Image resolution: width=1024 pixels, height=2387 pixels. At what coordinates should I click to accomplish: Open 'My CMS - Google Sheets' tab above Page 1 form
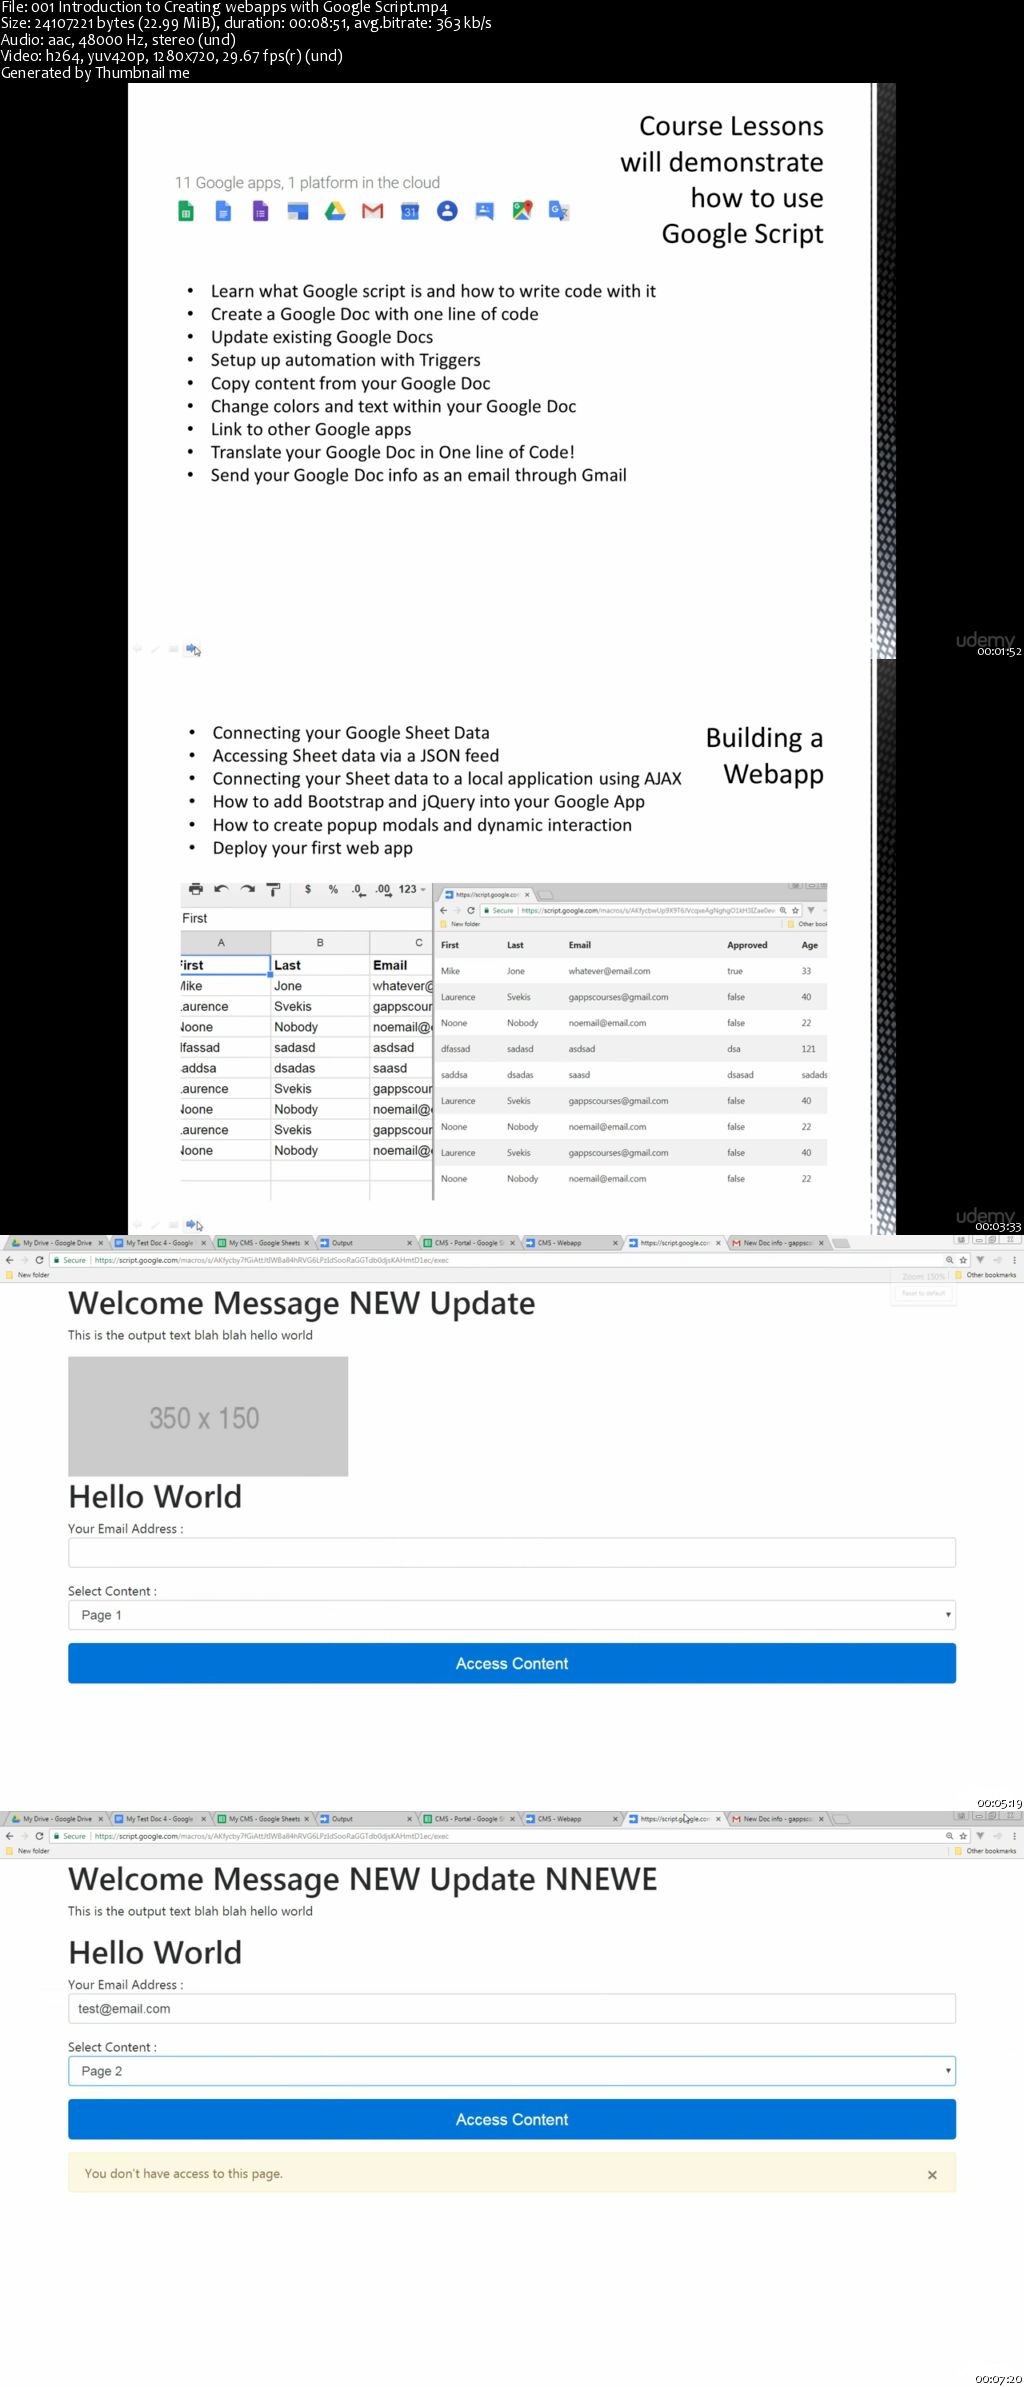click(x=264, y=1243)
